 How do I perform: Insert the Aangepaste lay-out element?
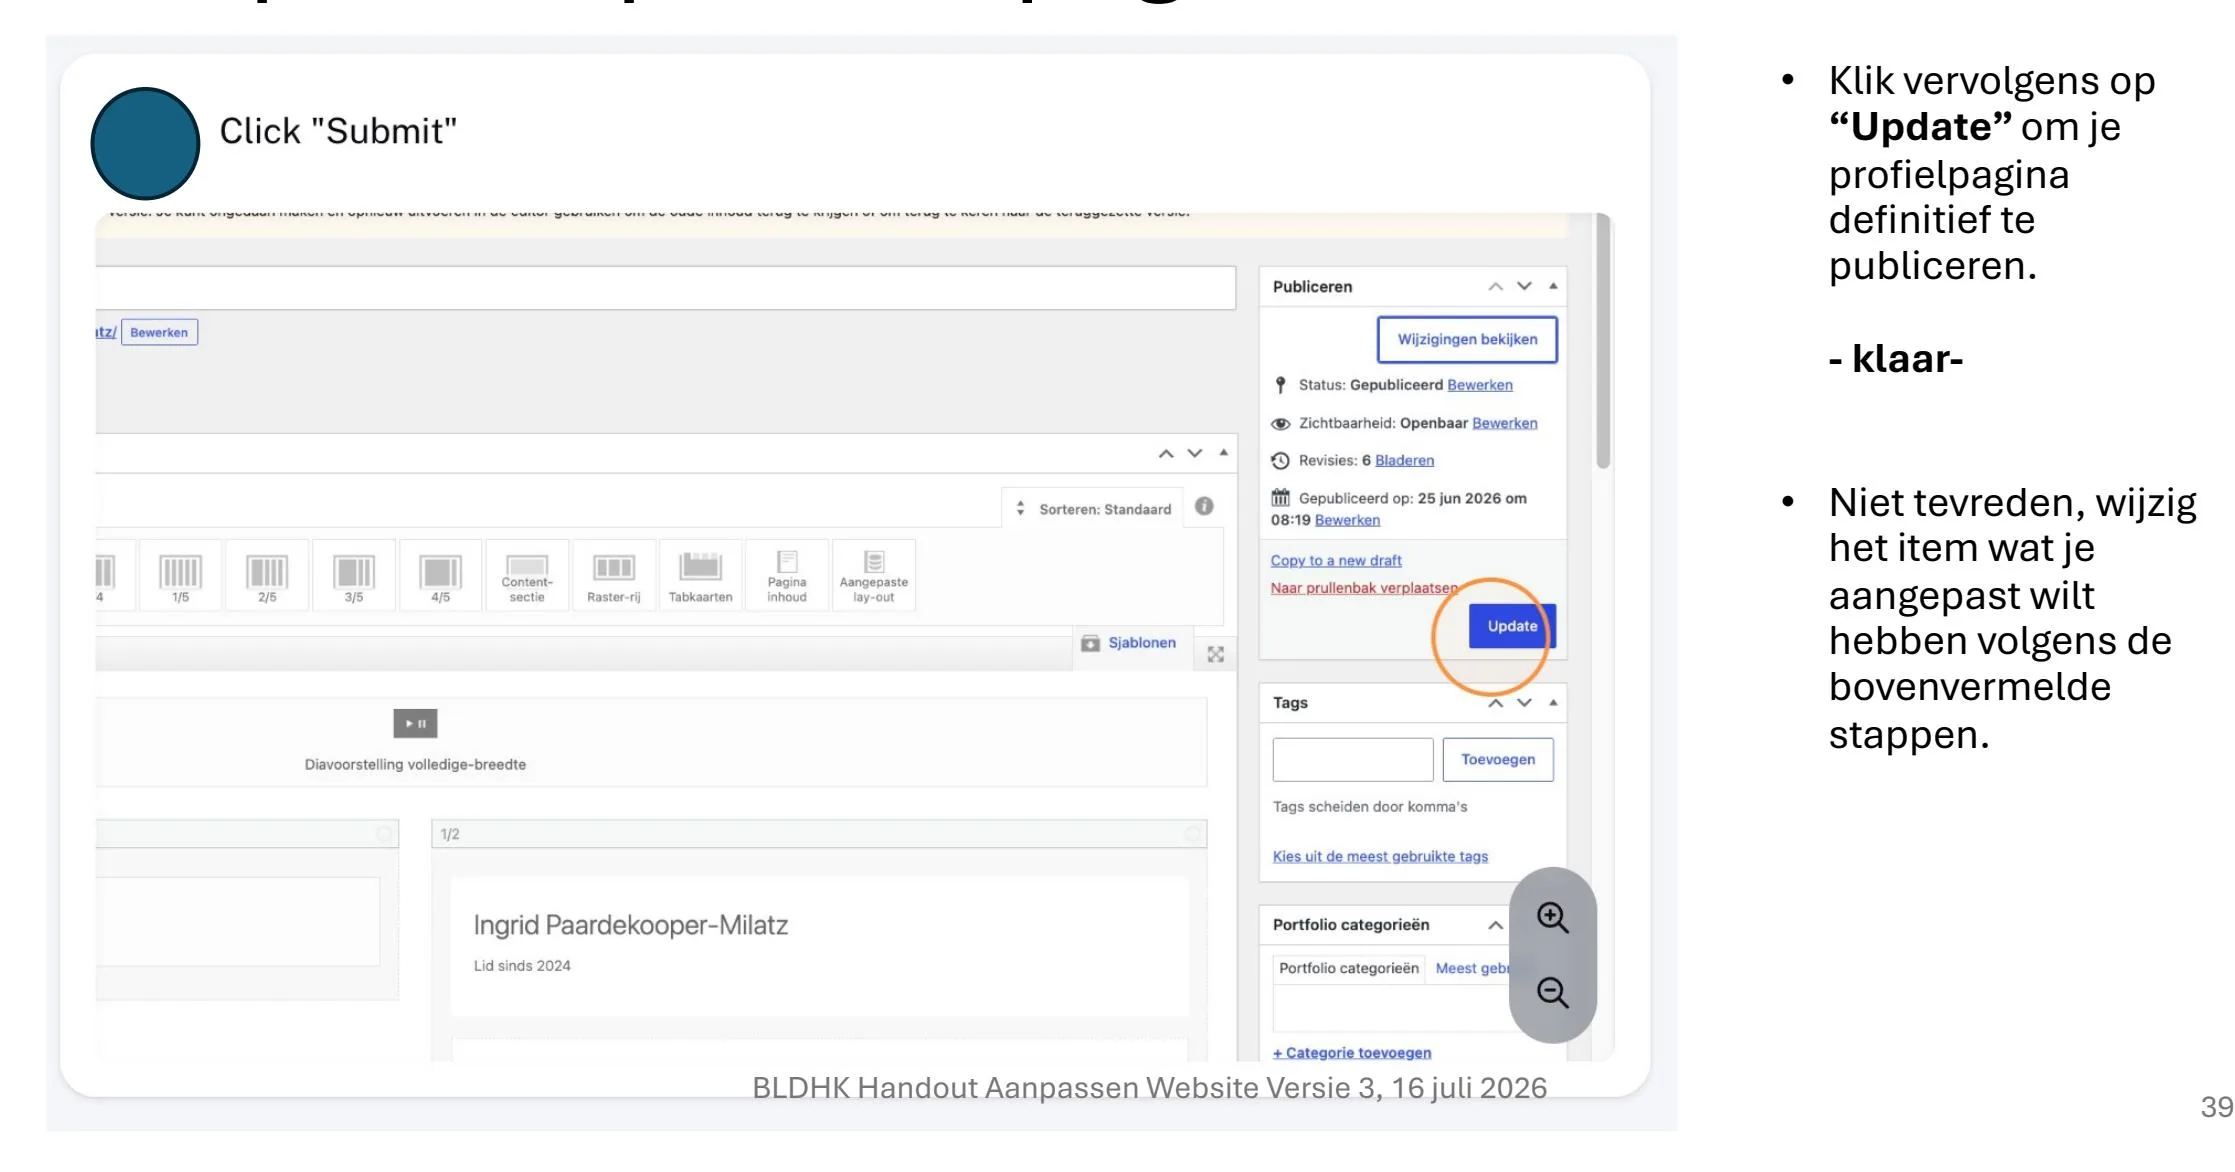873,576
